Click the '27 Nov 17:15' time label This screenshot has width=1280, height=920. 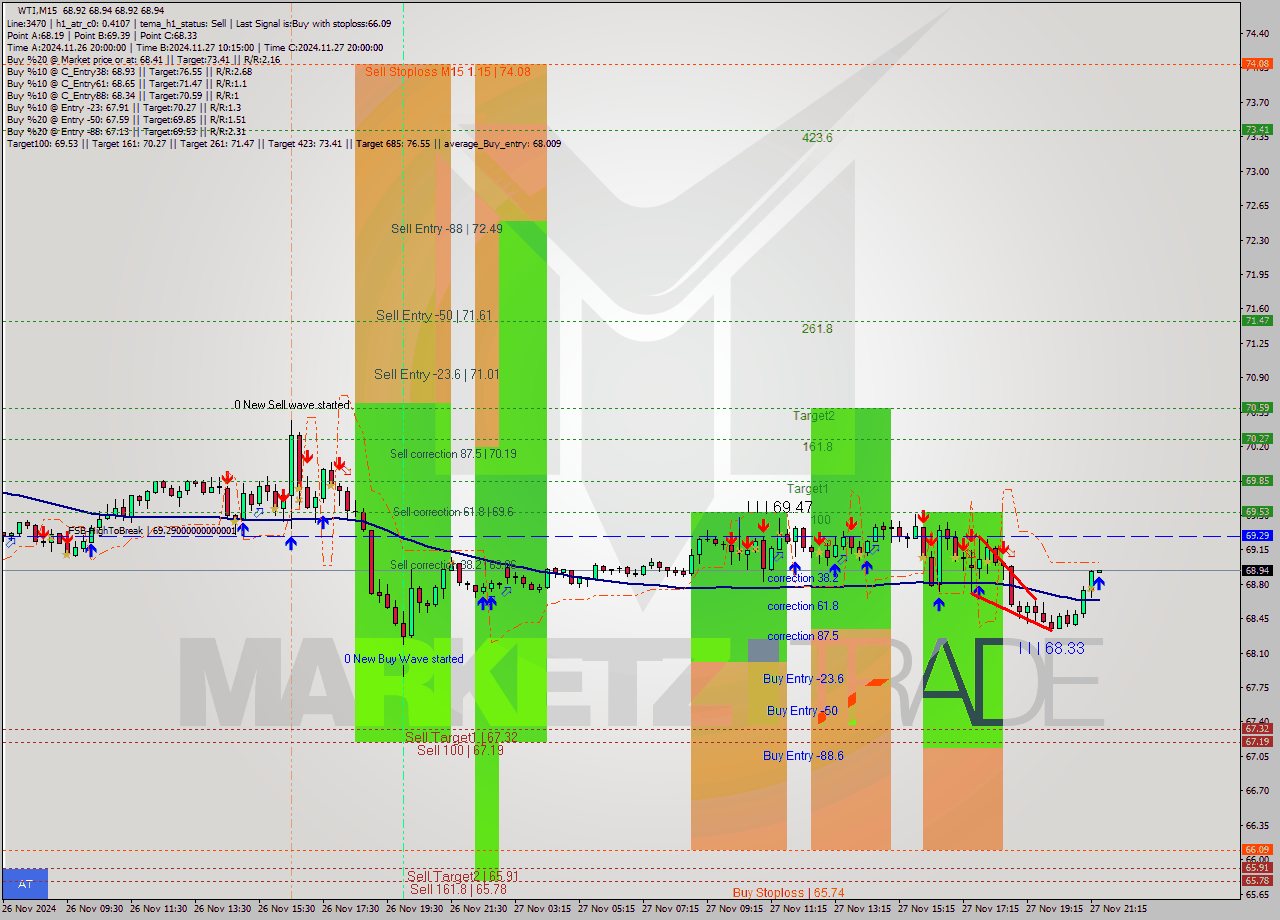click(991, 909)
